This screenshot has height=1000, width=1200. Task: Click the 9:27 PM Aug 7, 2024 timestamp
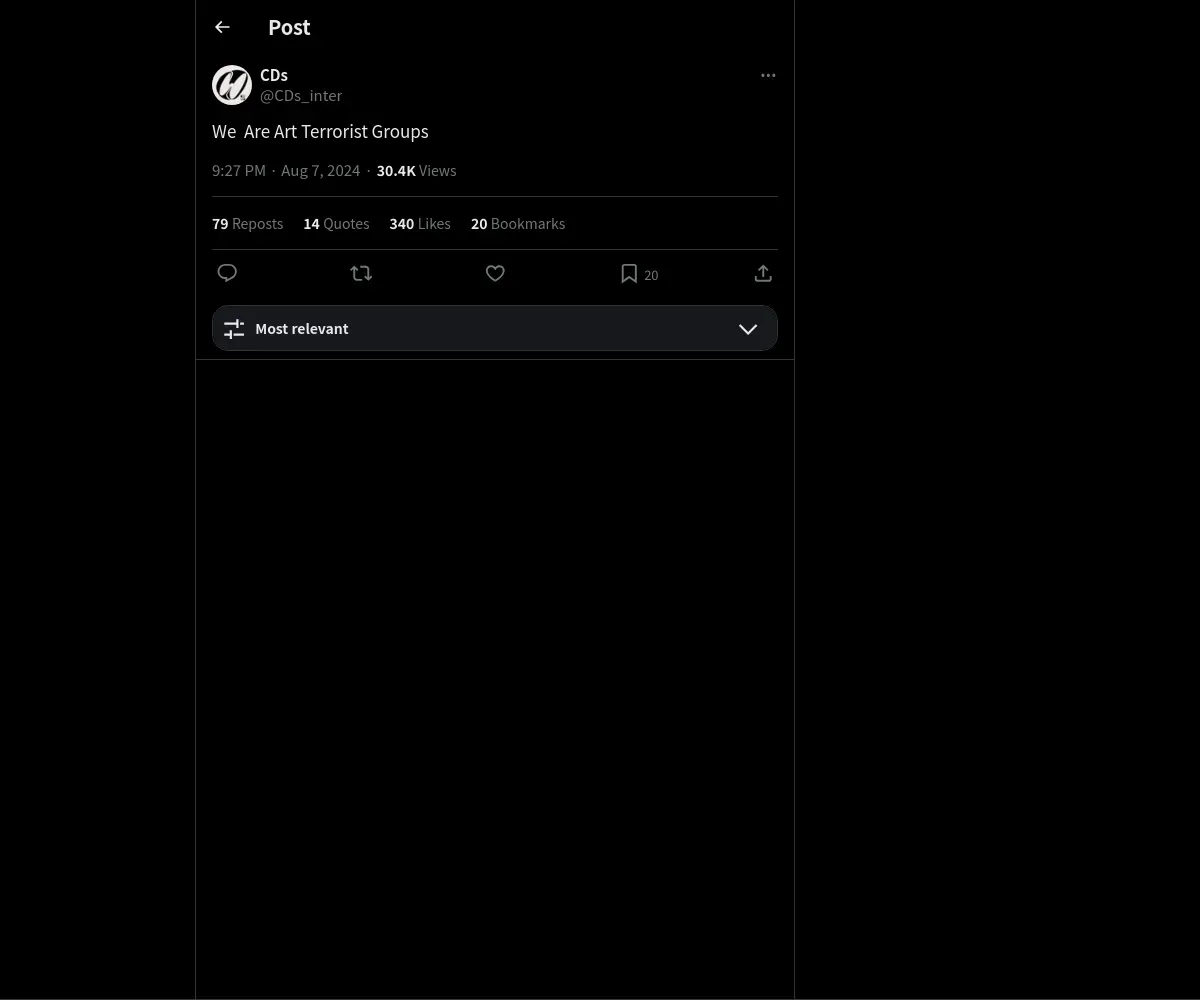coord(286,171)
